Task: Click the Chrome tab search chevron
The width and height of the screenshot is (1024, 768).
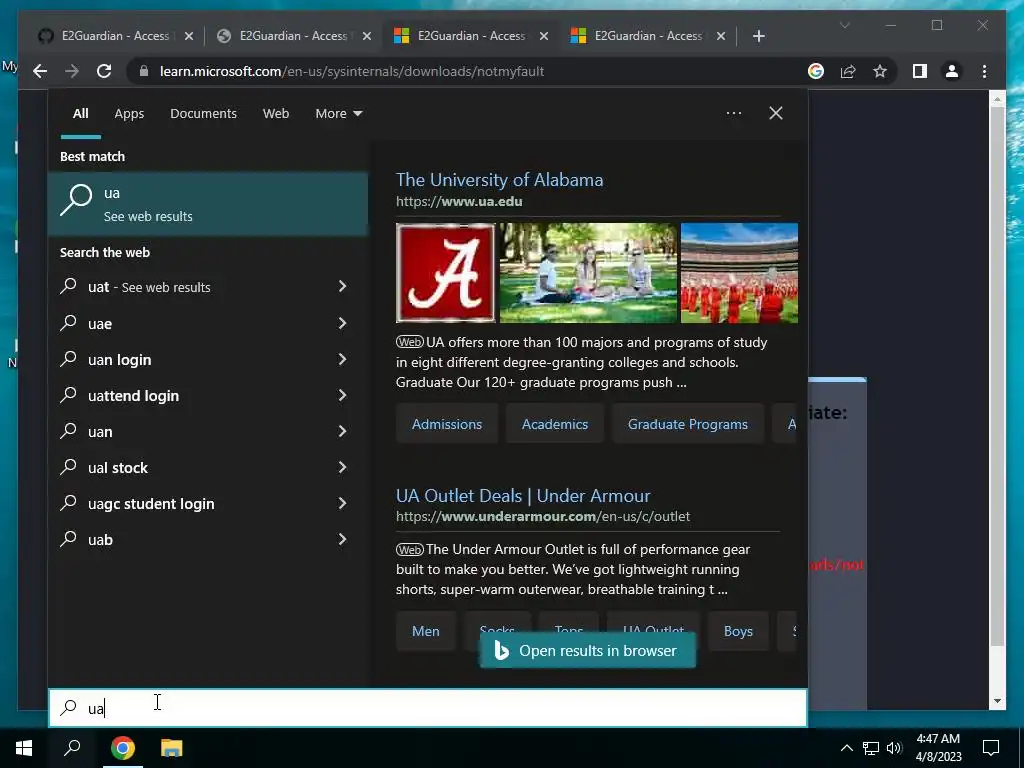Action: point(844,25)
